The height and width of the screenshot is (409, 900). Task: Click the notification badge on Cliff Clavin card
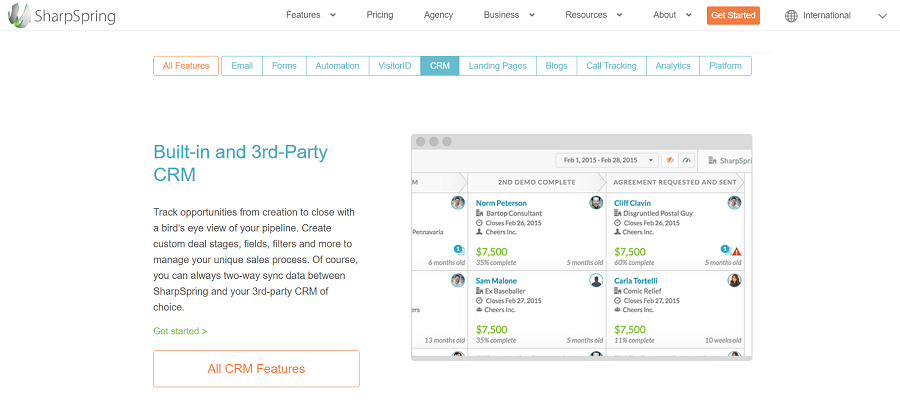coord(726,250)
